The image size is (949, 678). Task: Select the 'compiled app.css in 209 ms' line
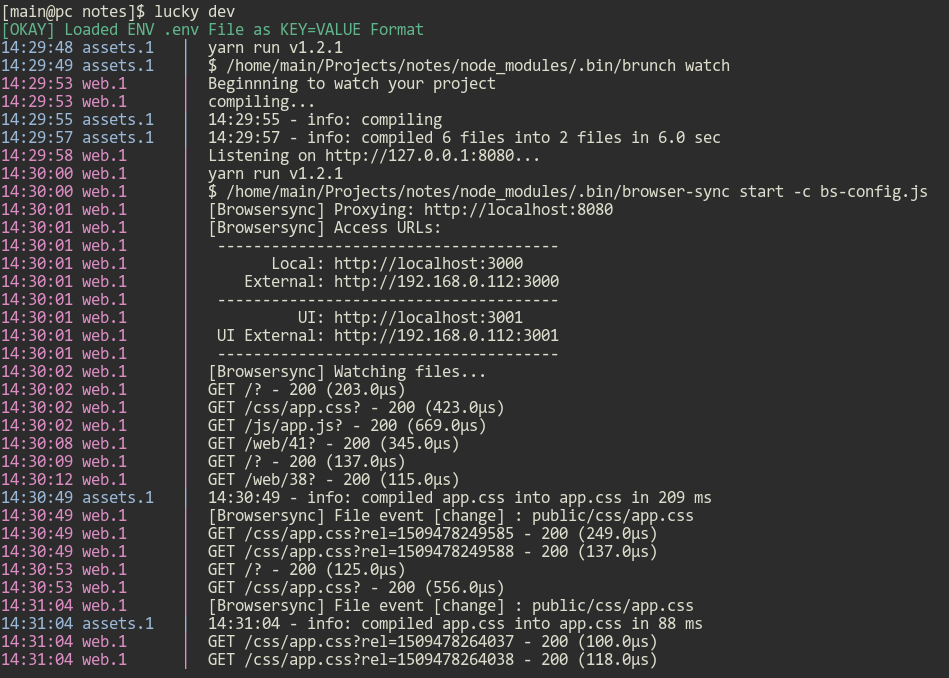(x=459, y=498)
